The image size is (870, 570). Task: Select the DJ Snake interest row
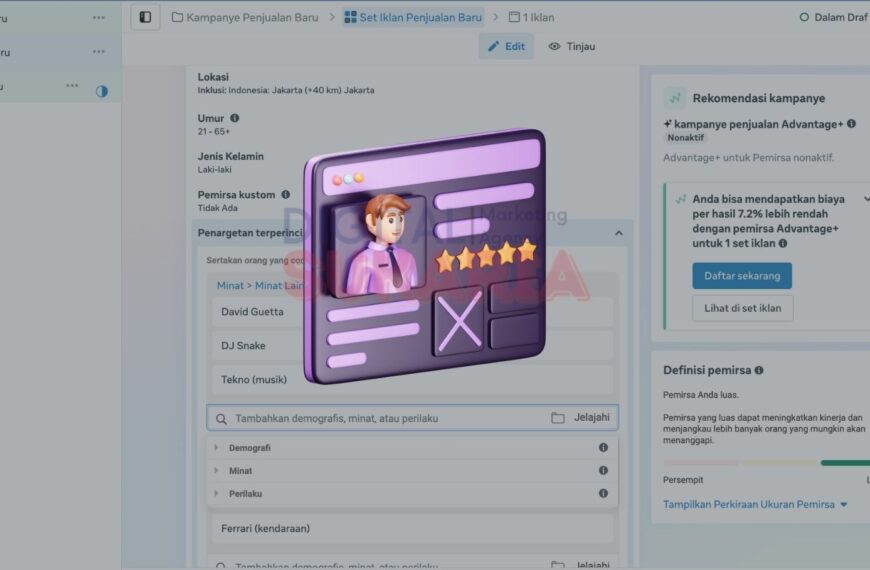point(412,345)
